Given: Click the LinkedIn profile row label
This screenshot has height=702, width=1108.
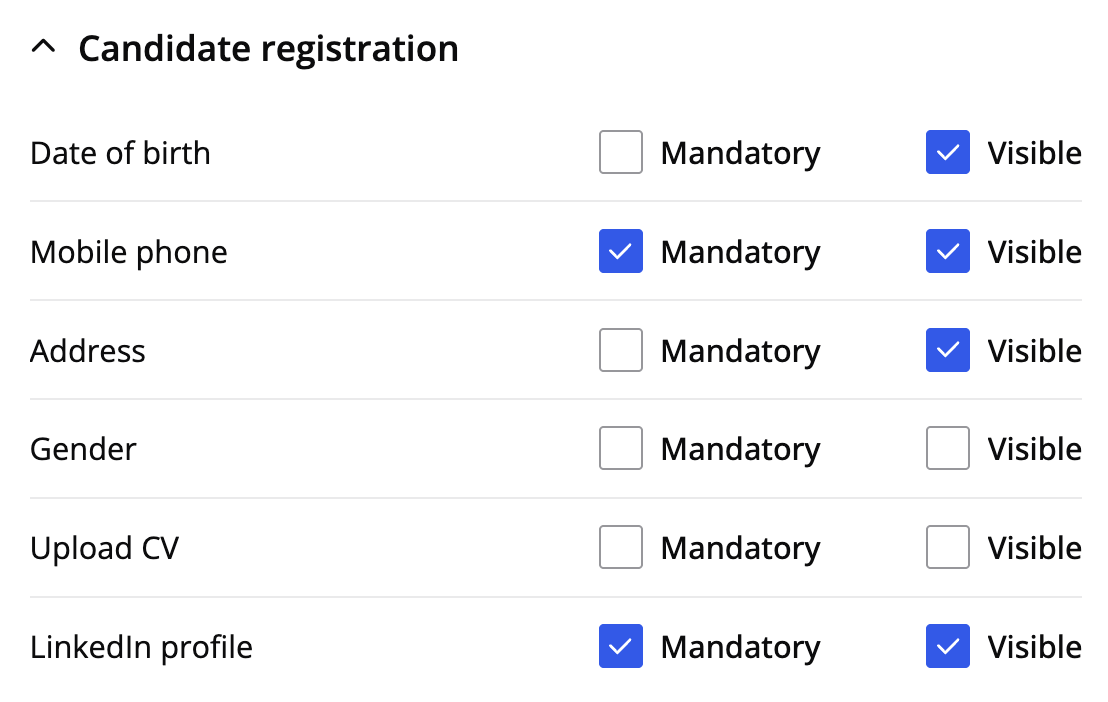Looking at the screenshot, I should click(x=141, y=647).
